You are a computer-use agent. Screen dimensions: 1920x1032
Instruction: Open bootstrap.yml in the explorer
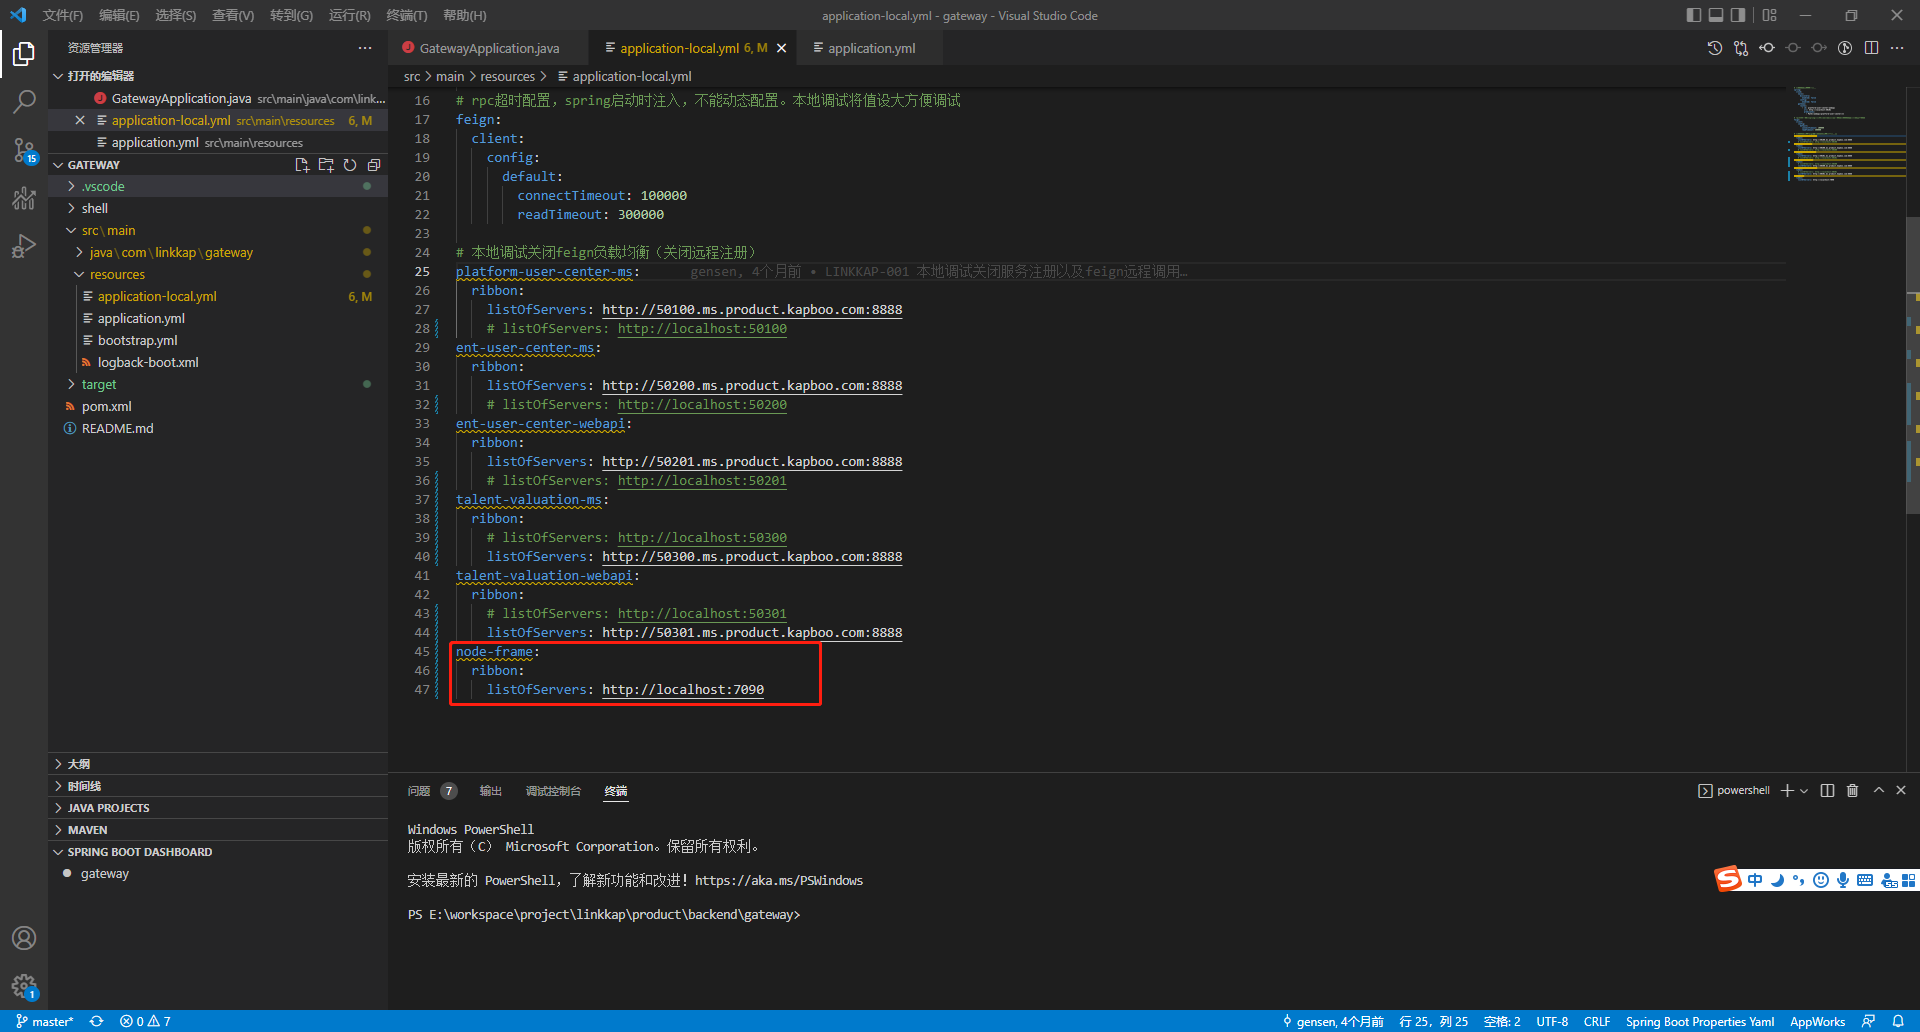[x=138, y=341]
